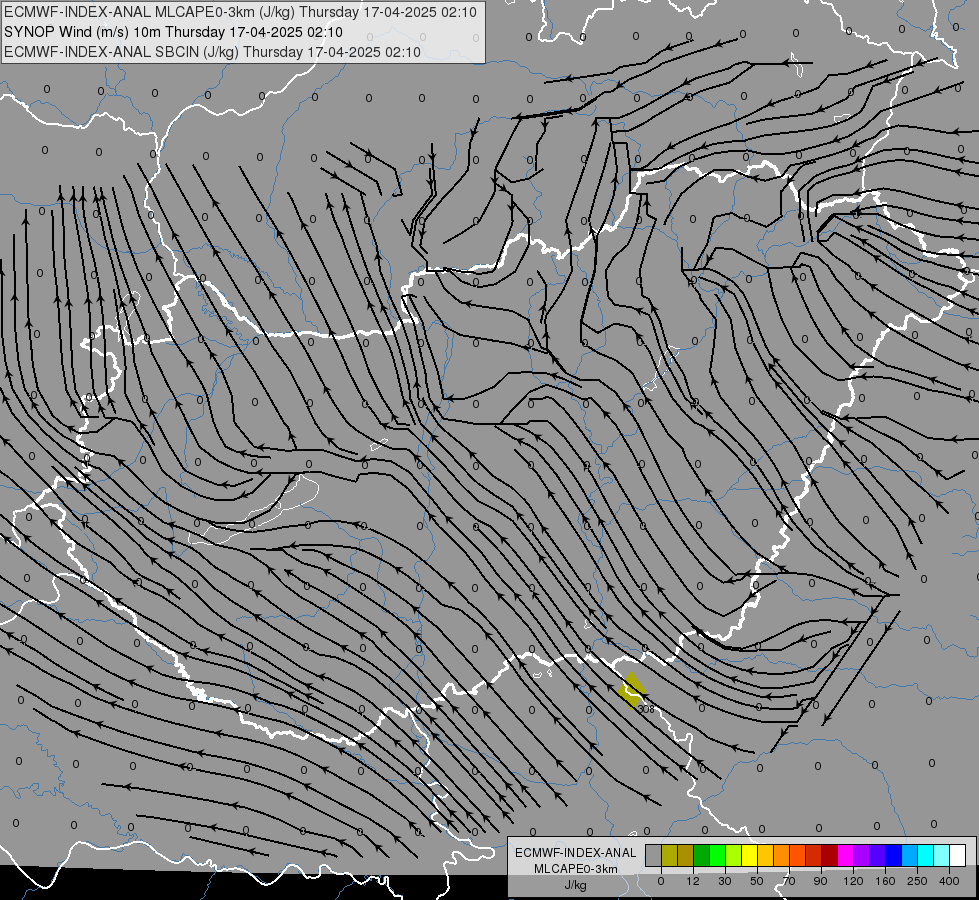This screenshot has width=979, height=900.
Task: Pick the dark green legend swatch
Action: [701, 855]
